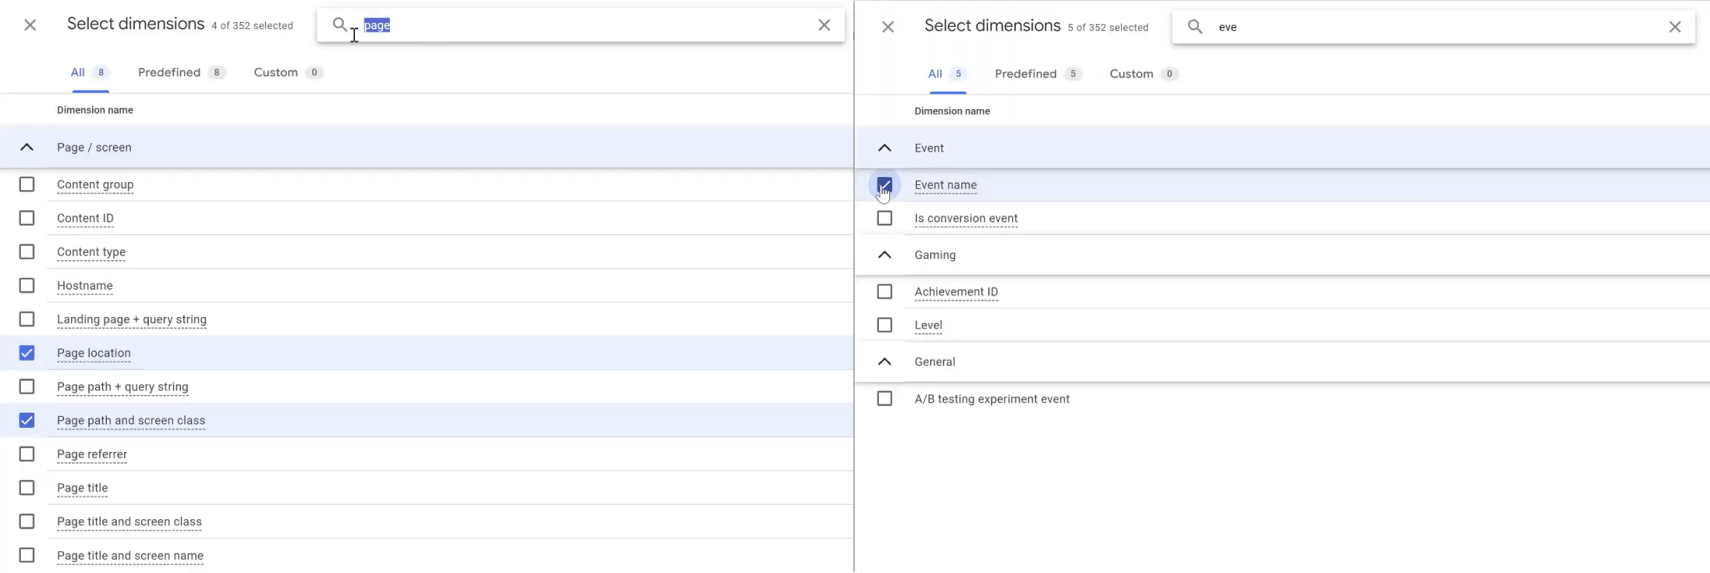The image size is (1710, 573).
Task: Collapse the Gaming group chevron
Action: pos(884,255)
